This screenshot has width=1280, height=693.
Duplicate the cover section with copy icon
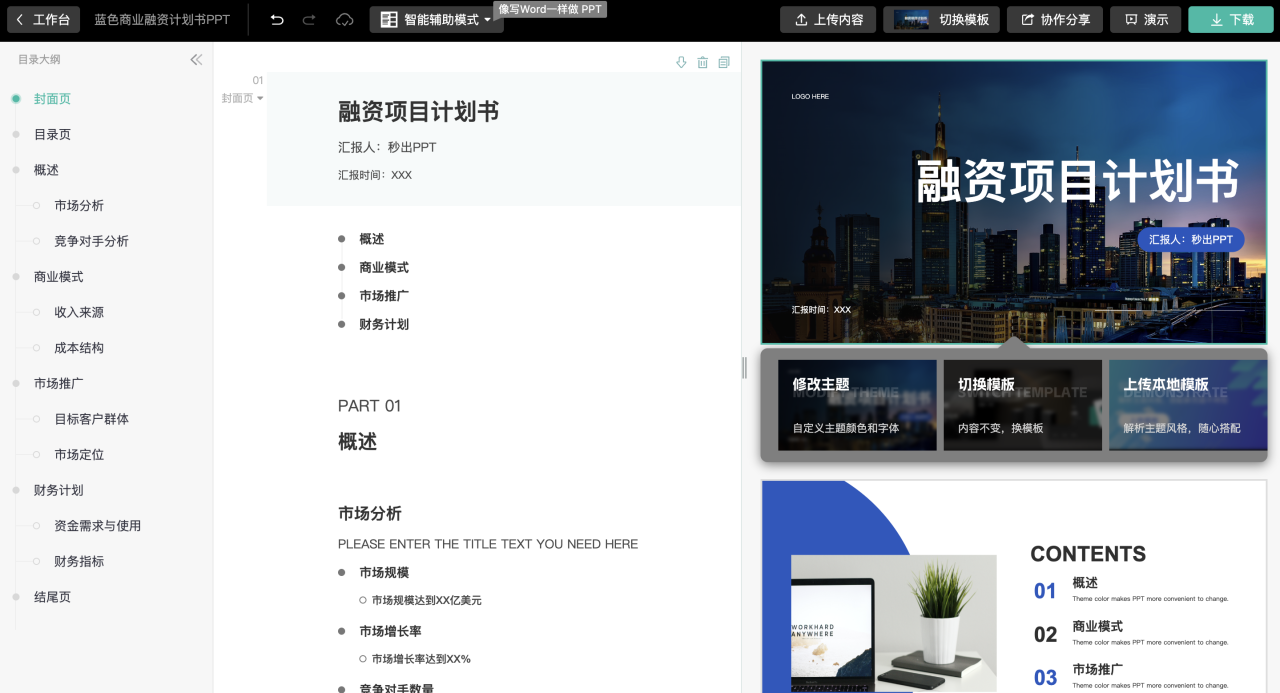(x=724, y=62)
